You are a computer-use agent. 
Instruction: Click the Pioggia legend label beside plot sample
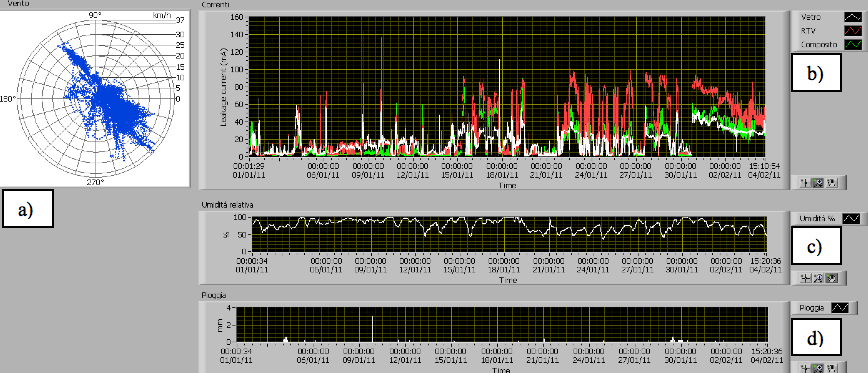[x=812, y=308]
